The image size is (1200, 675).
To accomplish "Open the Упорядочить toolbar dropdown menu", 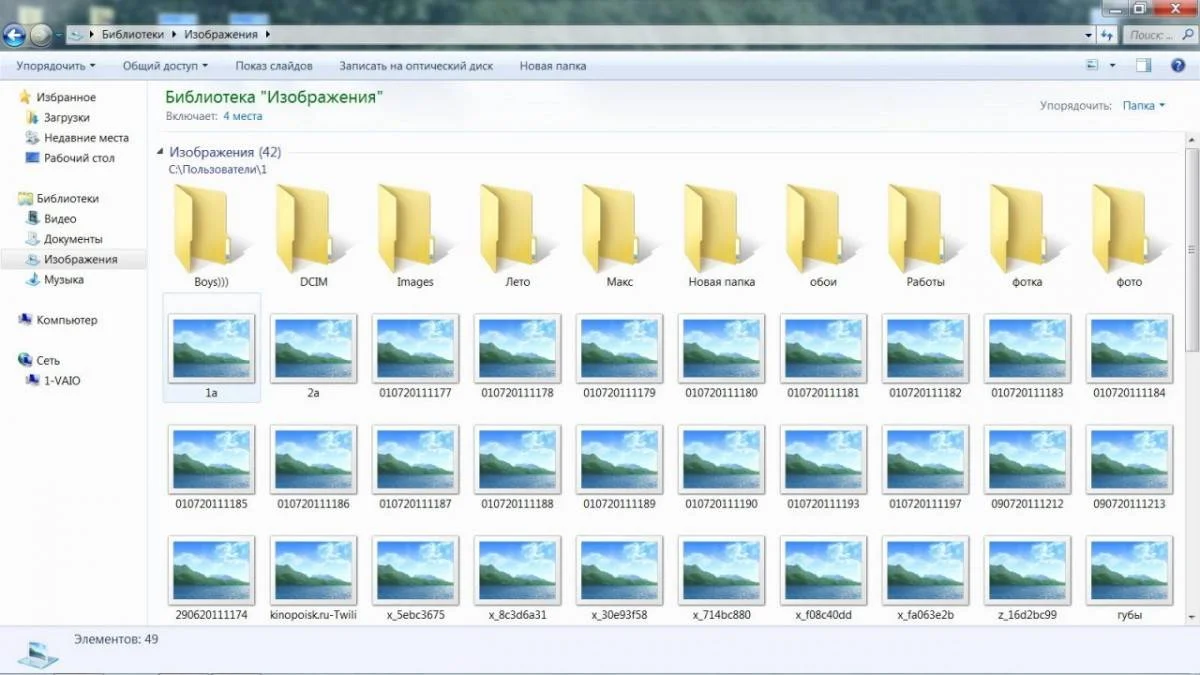I will pos(56,66).
